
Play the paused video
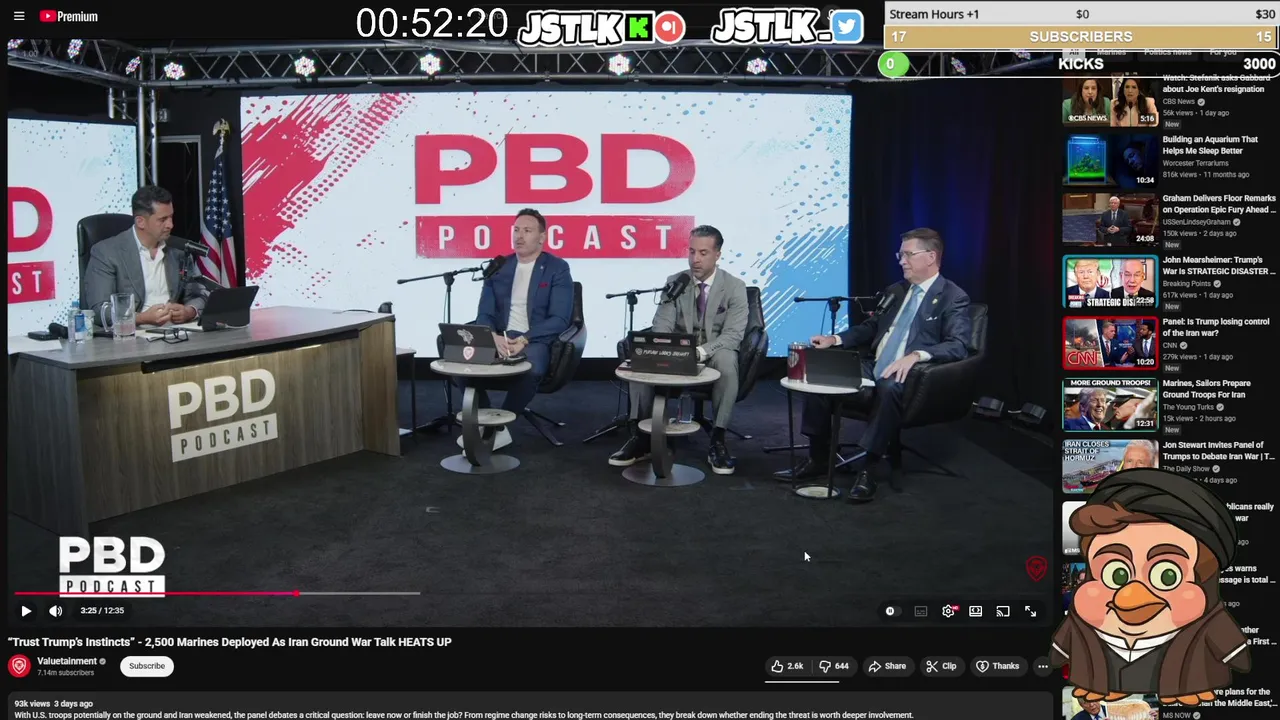26,611
